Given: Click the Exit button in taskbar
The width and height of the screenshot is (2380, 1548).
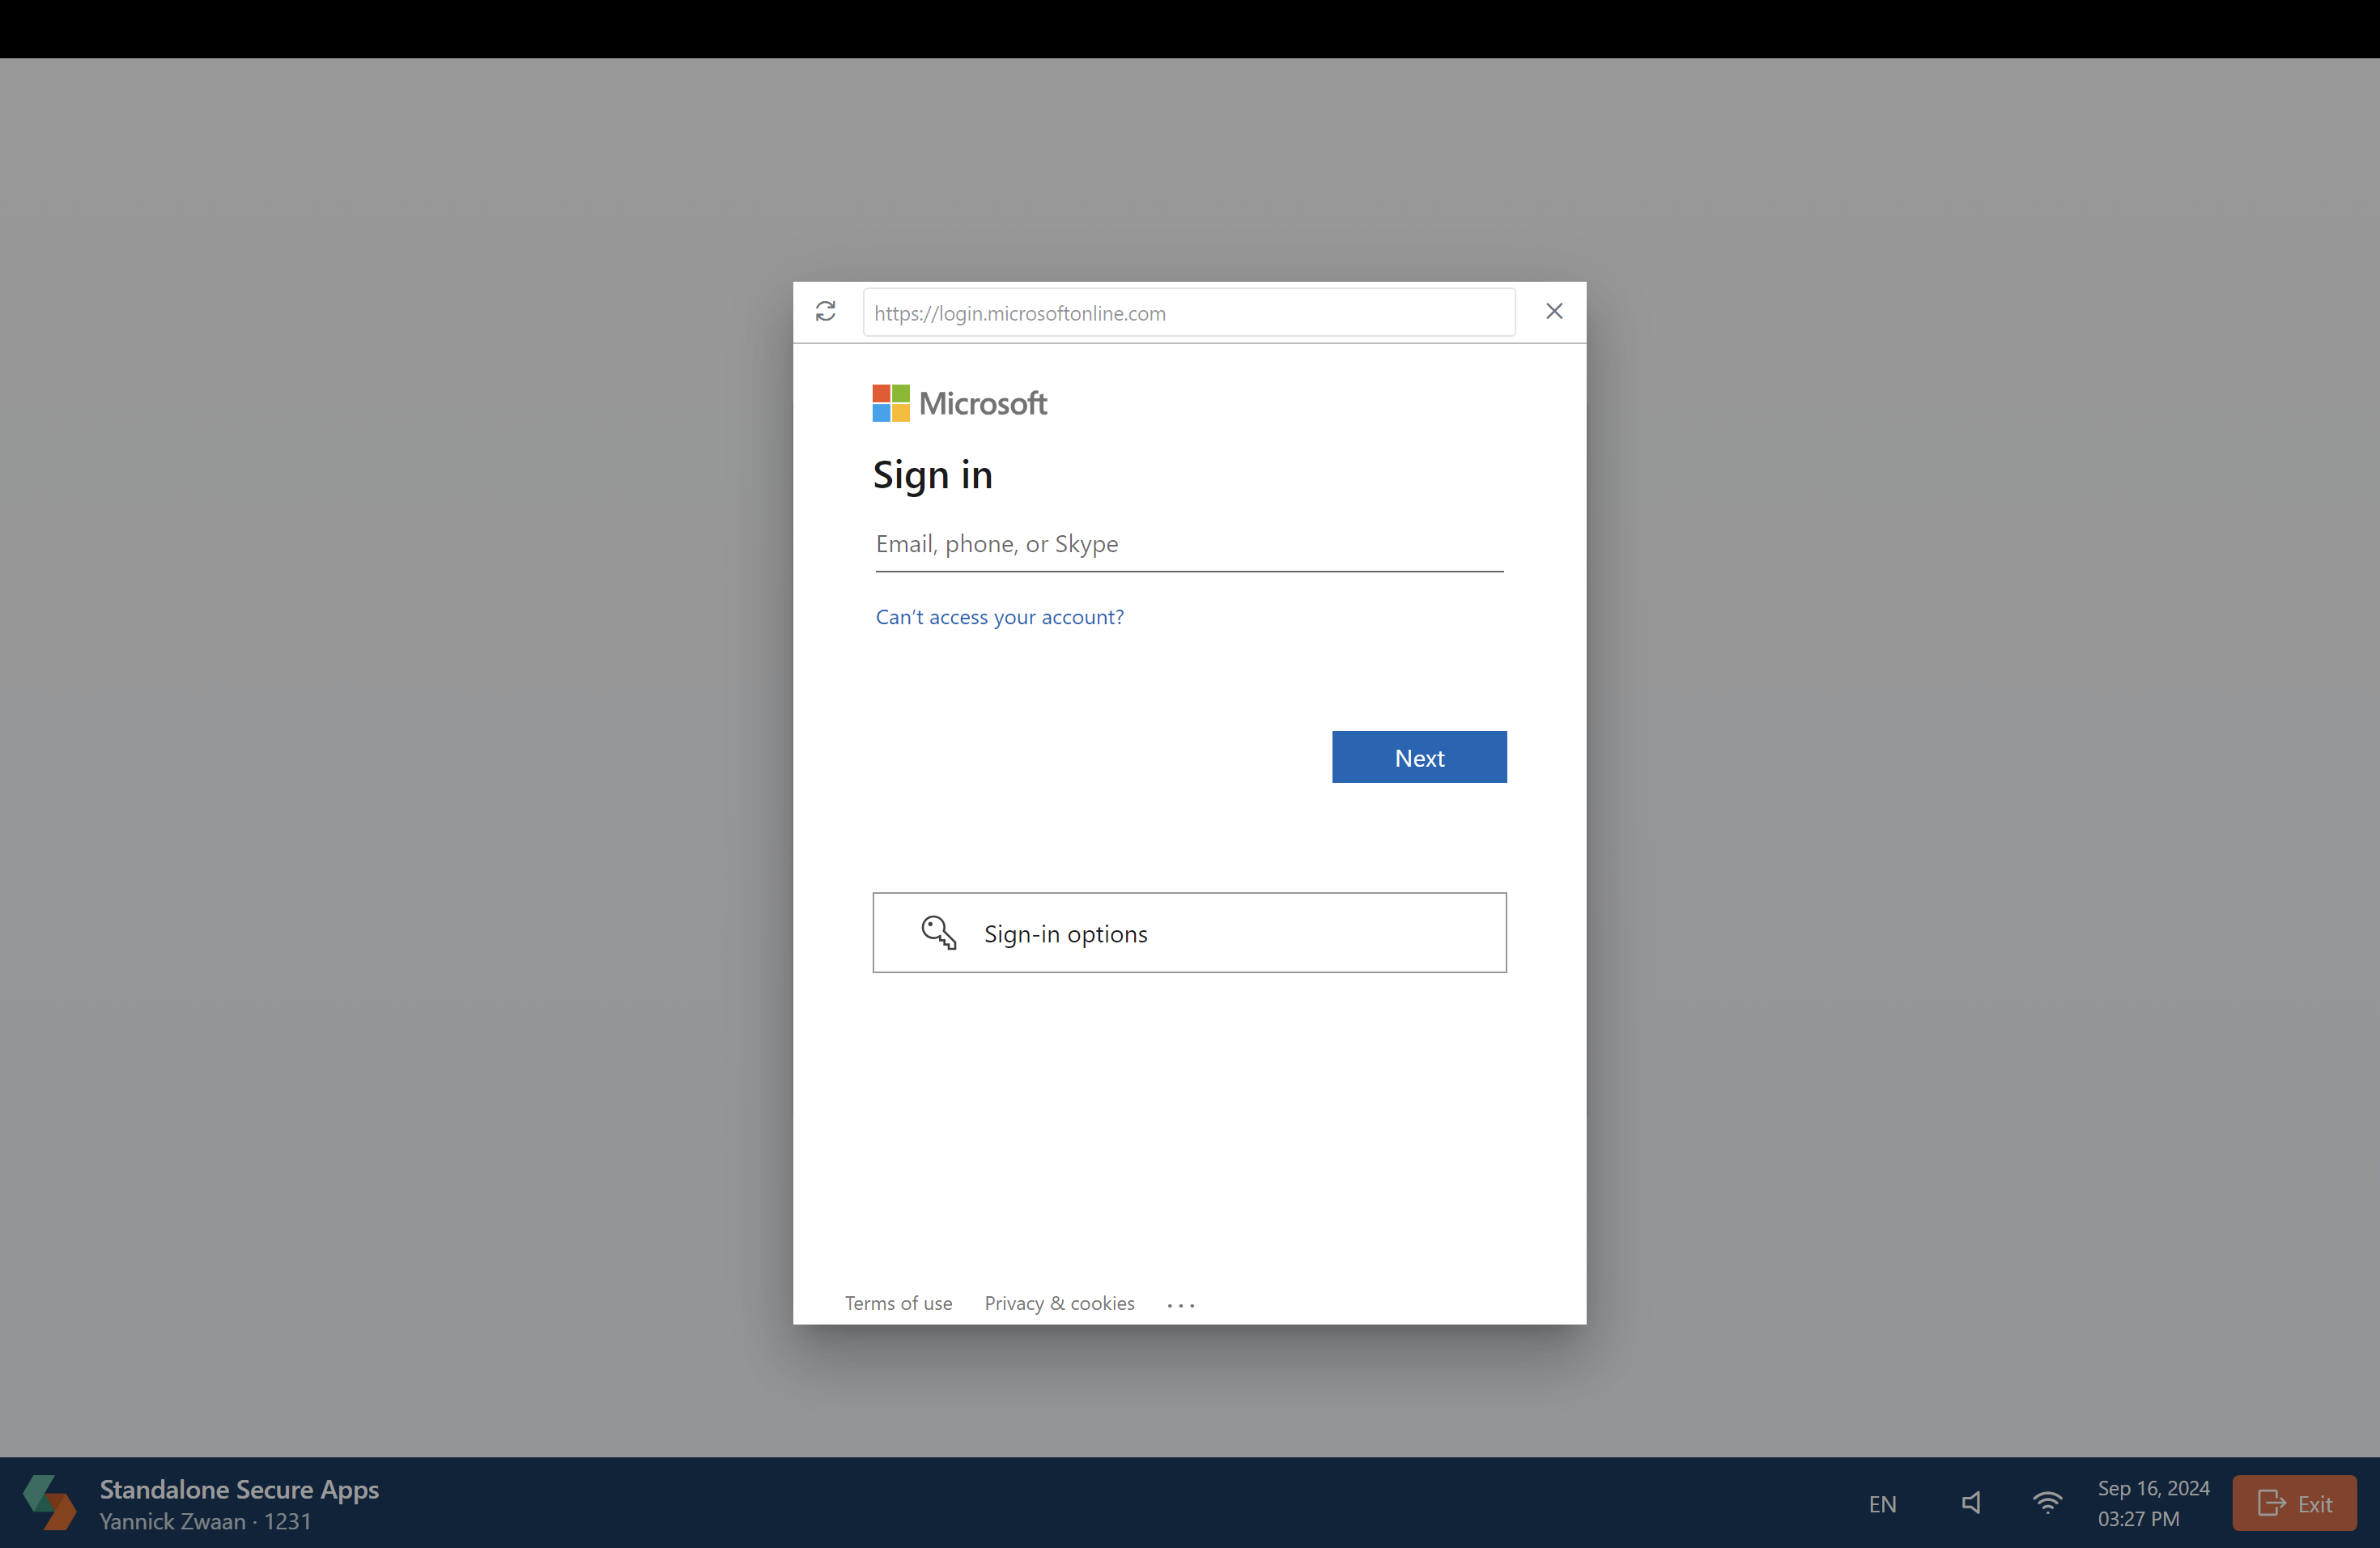Looking at the screenshot, I should coord(2294,1503).
